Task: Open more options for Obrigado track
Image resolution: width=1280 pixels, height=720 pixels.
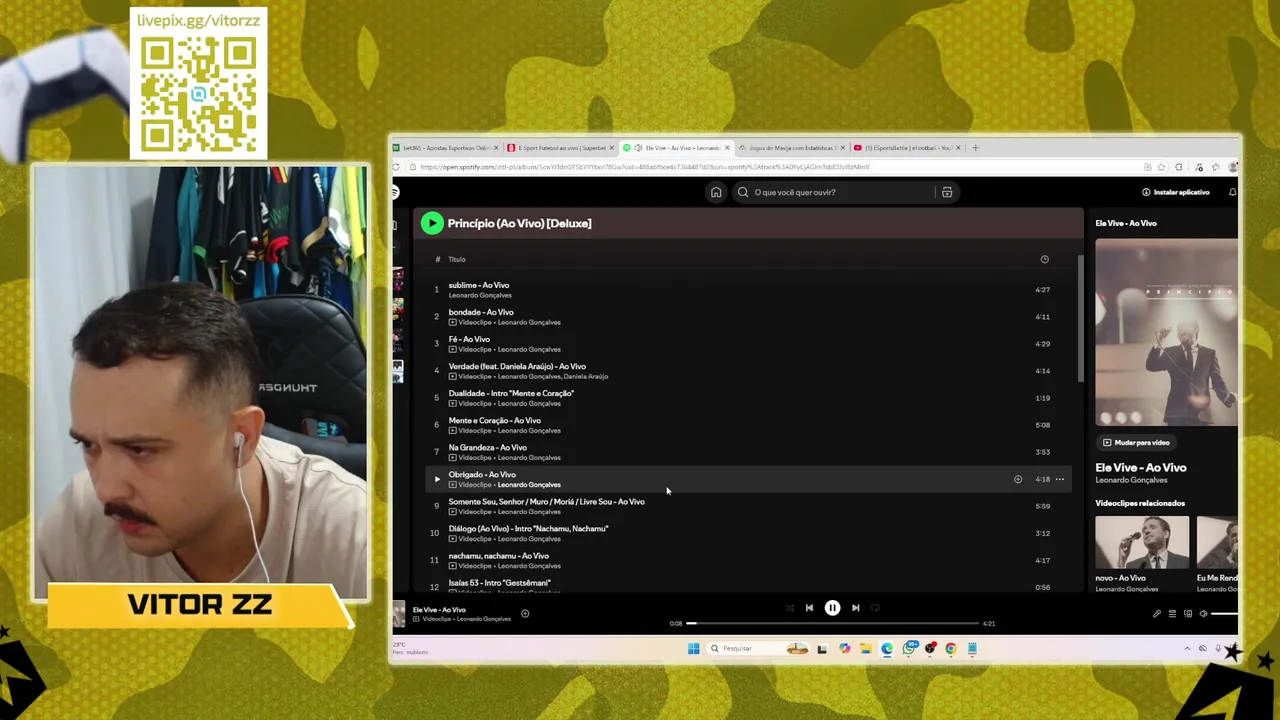Action: (x=1060, y=479)
